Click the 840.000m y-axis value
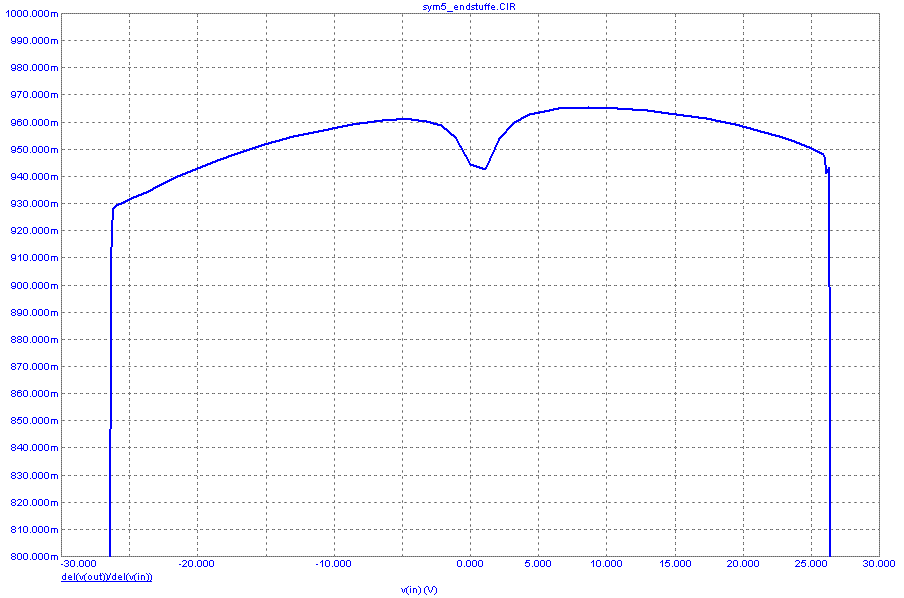Viewport: 904px width, 598px height. [35, 449]
